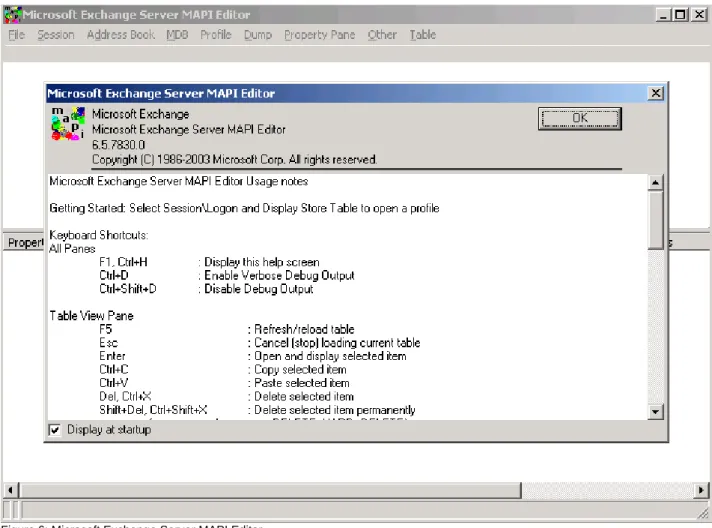Click the main window bottom-right resize grip

click(703, 512)
